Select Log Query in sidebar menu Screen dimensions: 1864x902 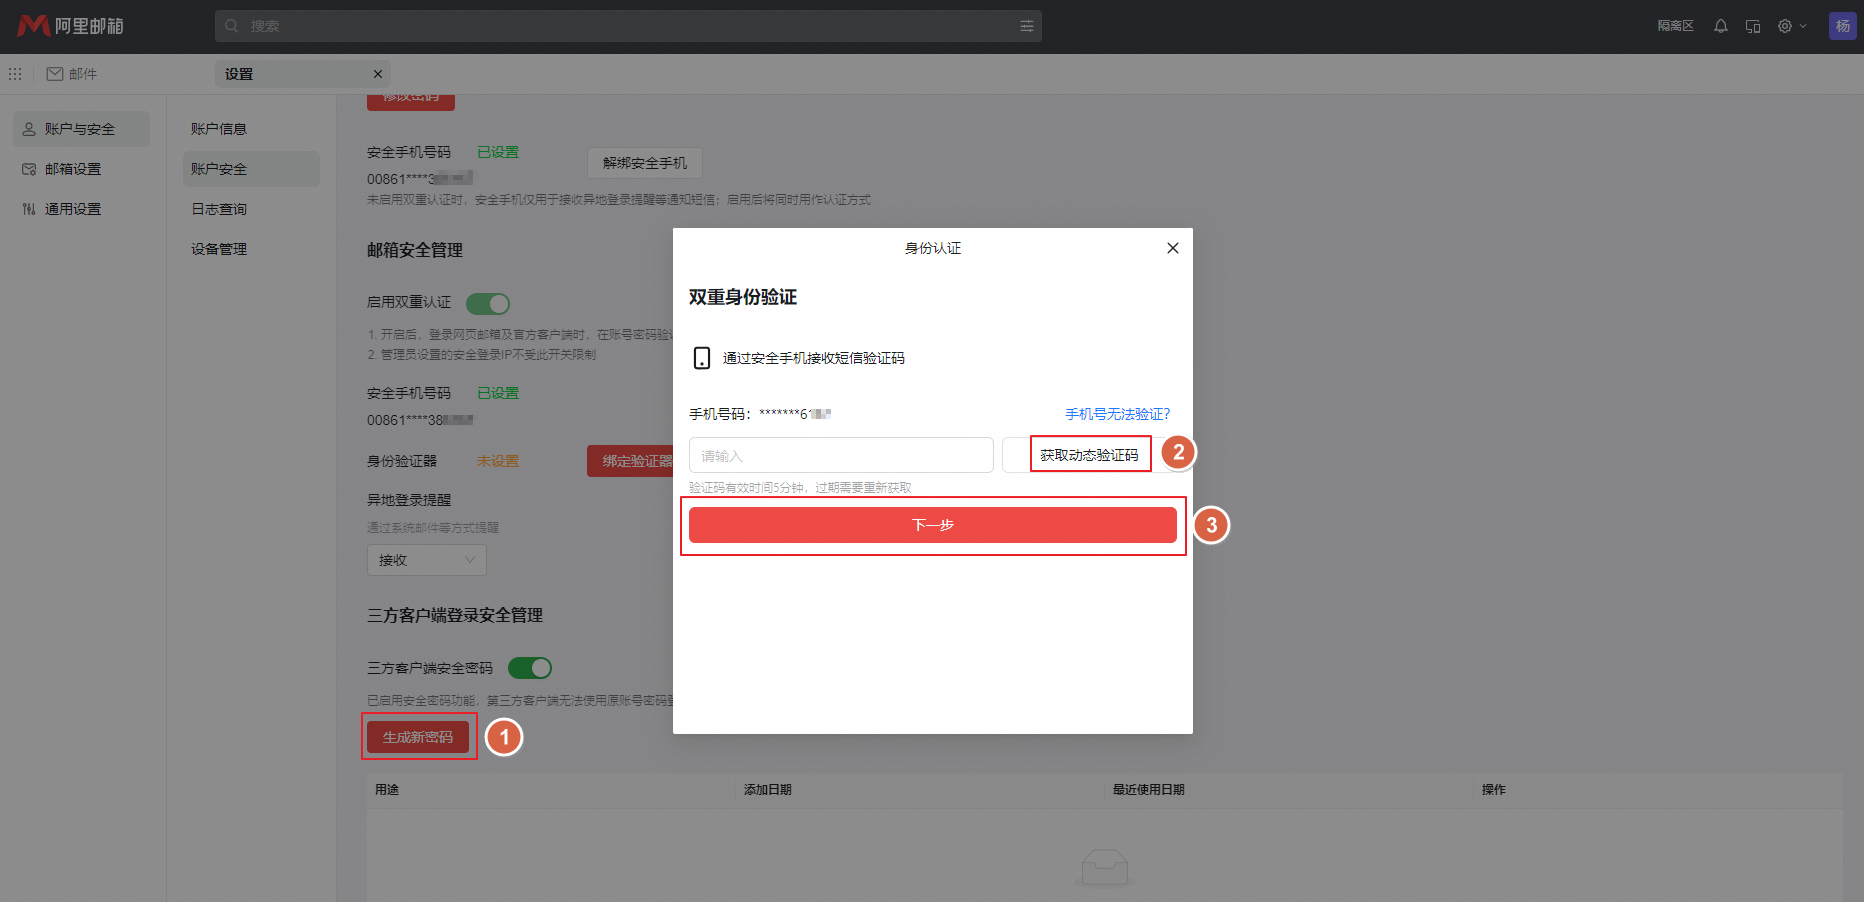(219, 209)
